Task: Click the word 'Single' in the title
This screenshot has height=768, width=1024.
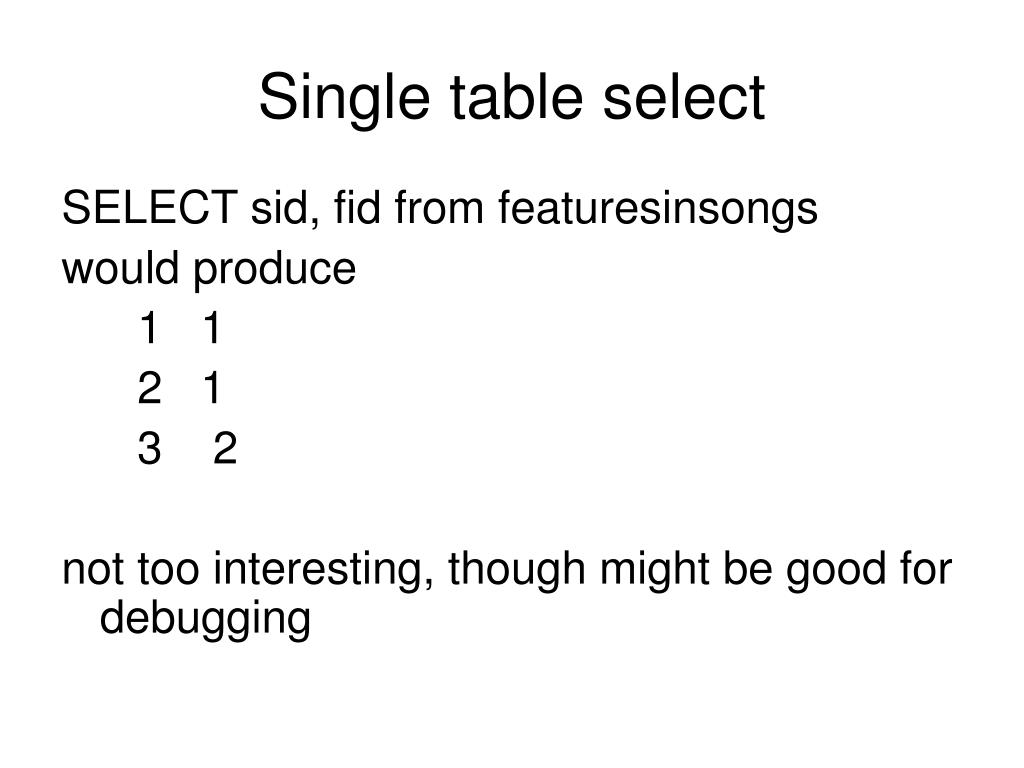Action: pyautogui.click(x=344, y=99)
